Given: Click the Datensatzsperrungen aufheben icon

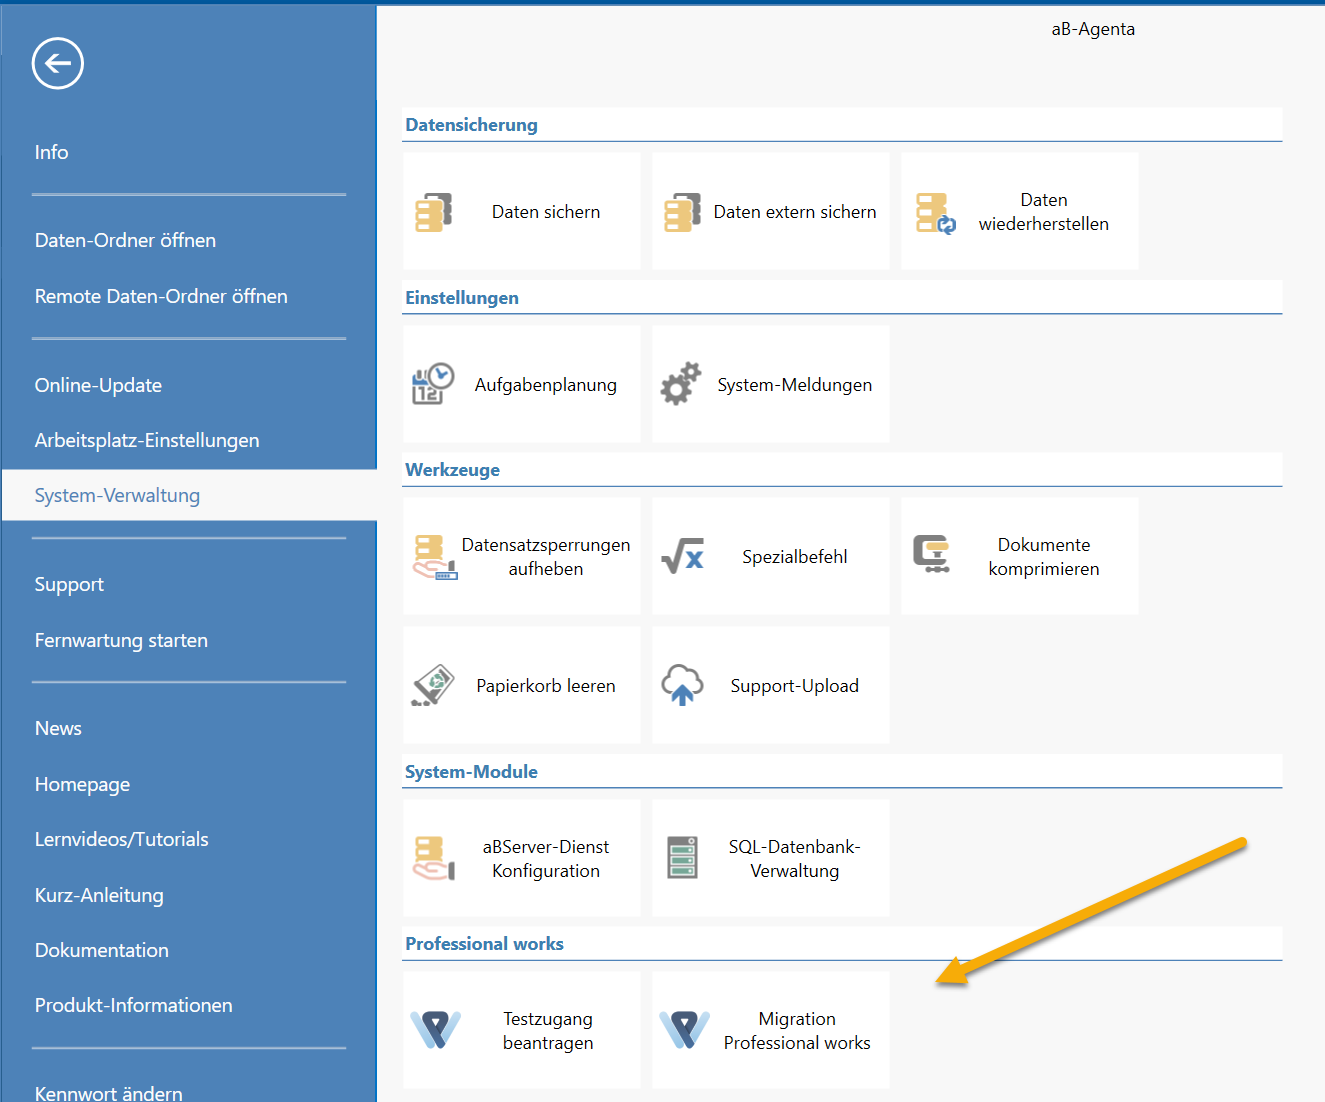Looking at the screenshot, I should 435,557.
